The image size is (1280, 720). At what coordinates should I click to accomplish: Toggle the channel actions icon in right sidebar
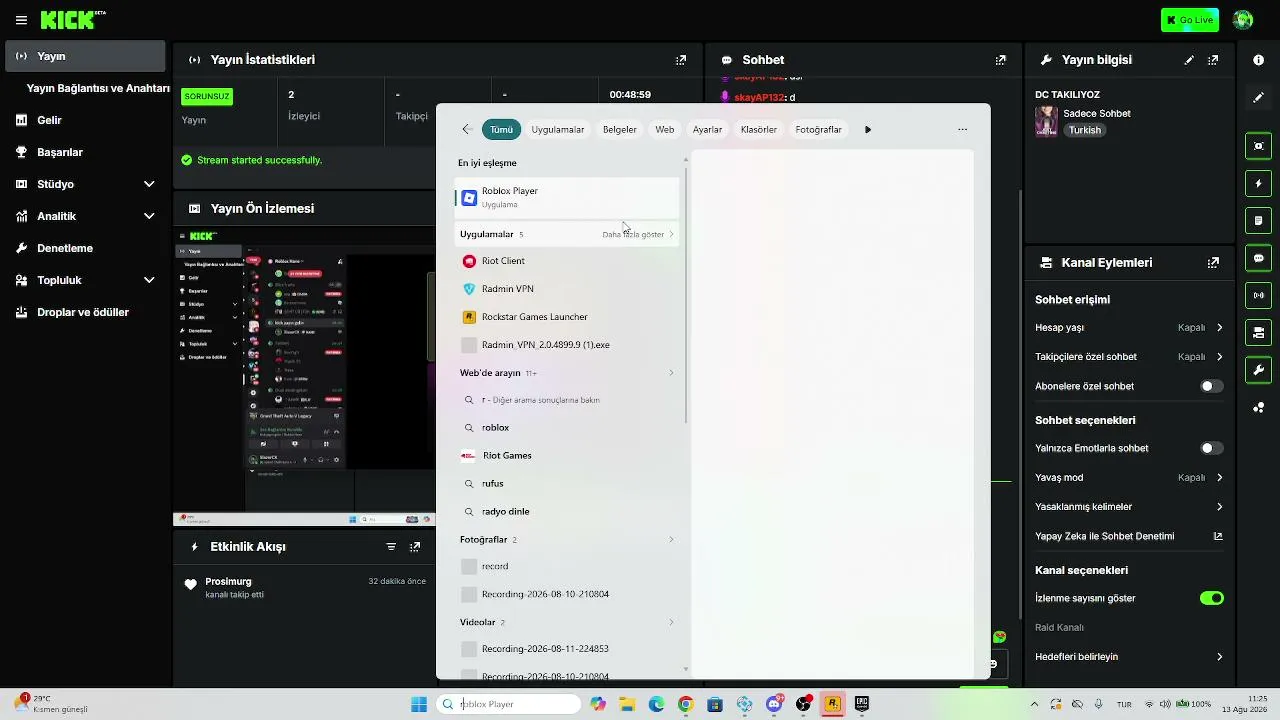click(x=1258, y=332)
